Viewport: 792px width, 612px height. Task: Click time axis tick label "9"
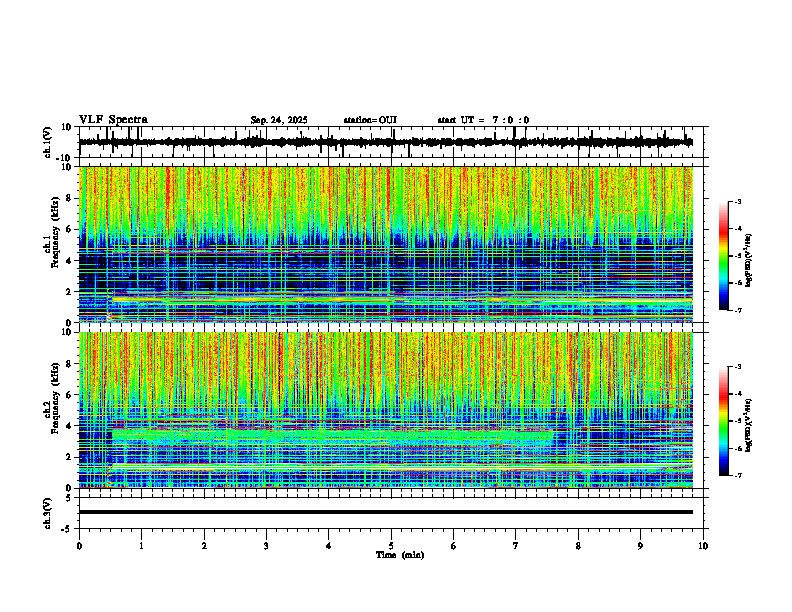tap(640, 546)
